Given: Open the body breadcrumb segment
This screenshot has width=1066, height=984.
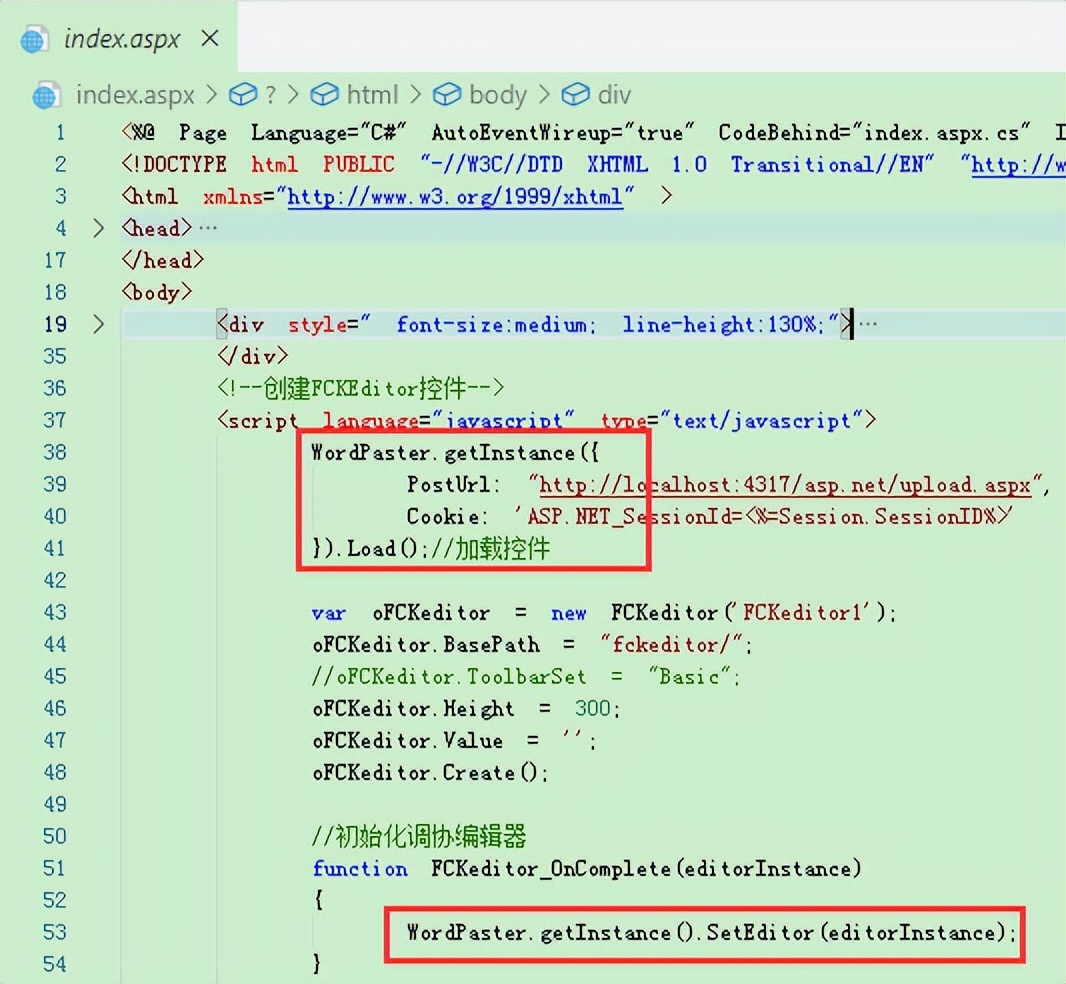Looking at the screenshot, I should point(498,95).
